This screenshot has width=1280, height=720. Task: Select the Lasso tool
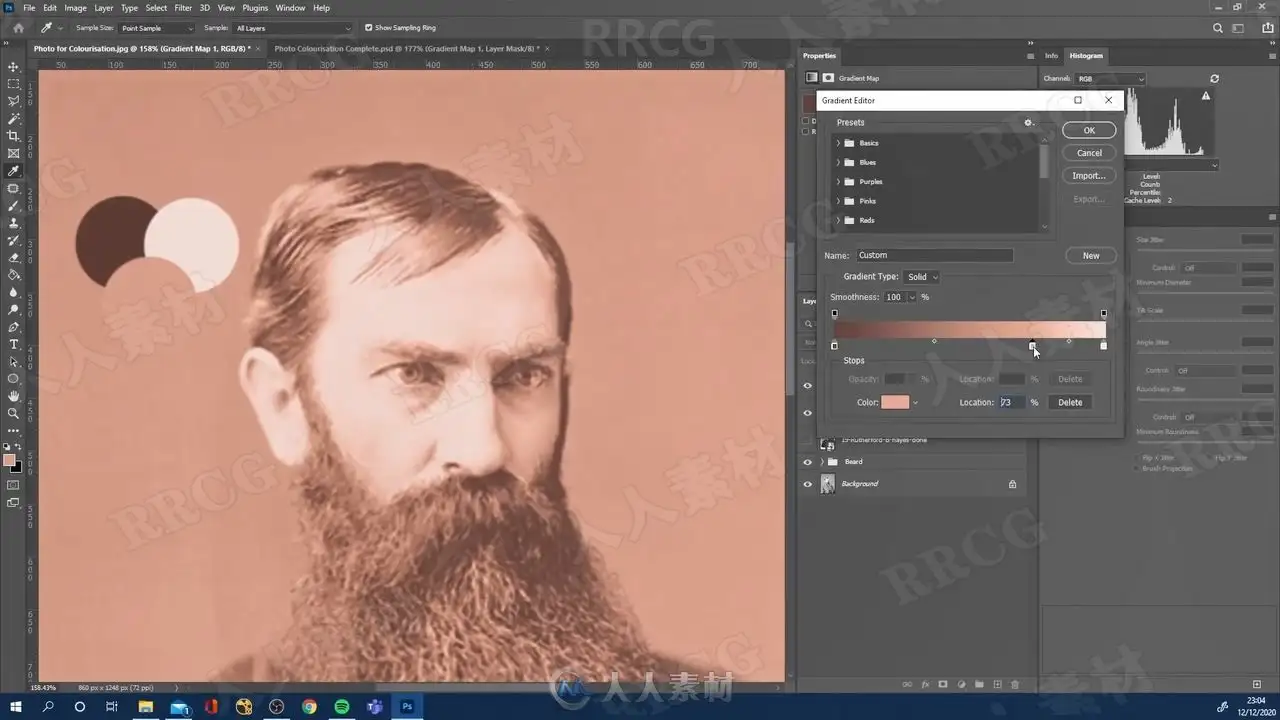point(14,101)
